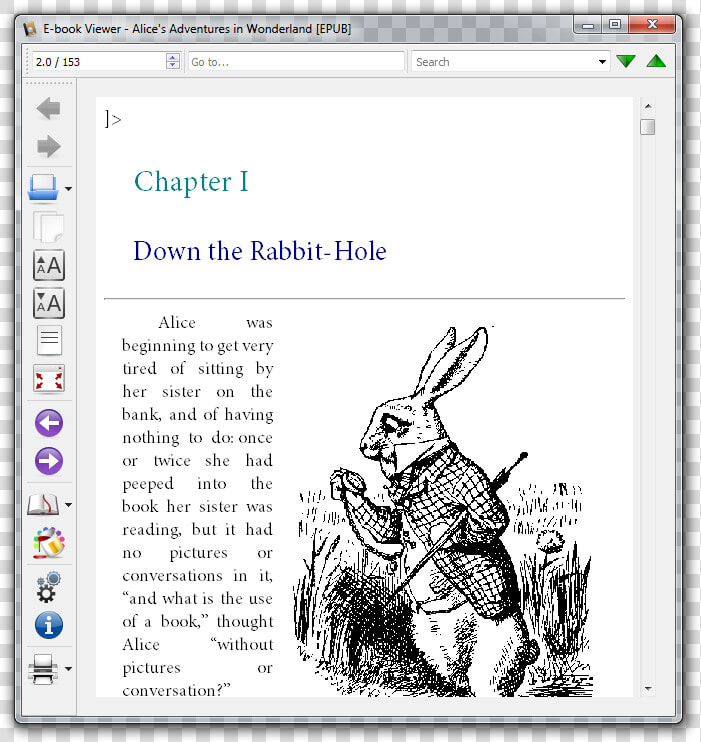
Task: Increment the page number spinner up
Action: point(173,57)
